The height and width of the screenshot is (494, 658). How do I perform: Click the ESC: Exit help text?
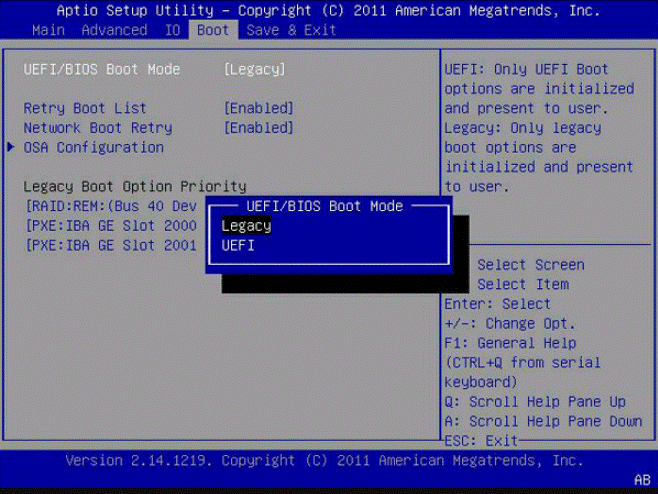(481, 441)
